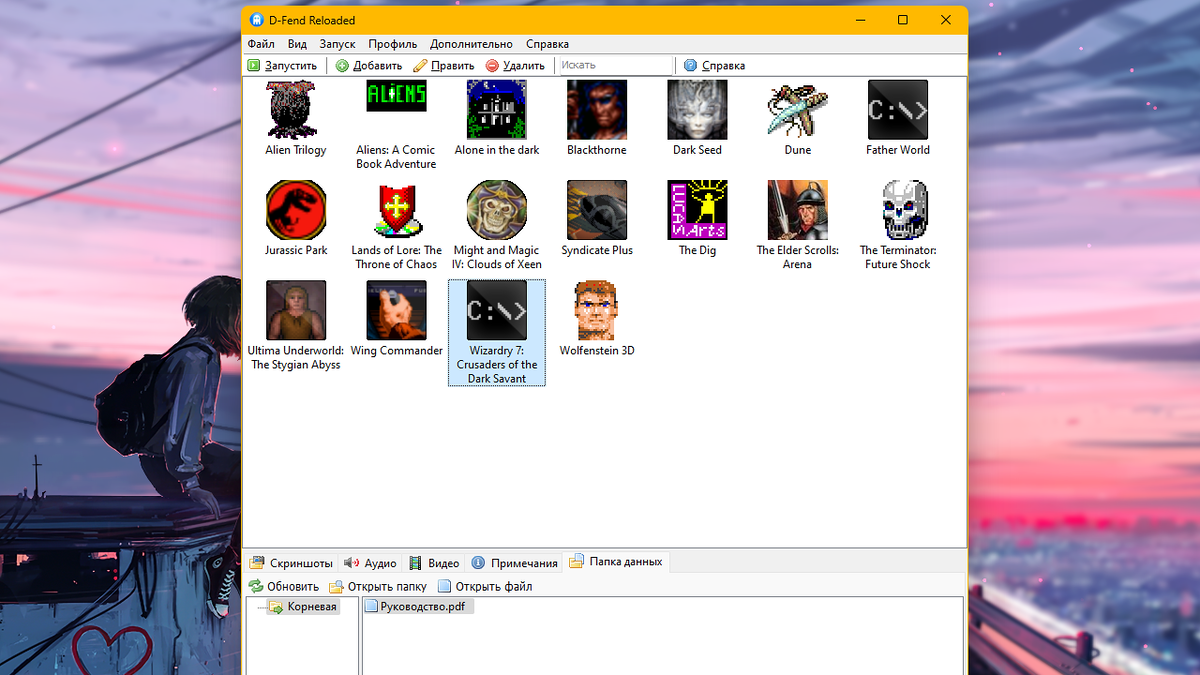Viewport: 1200px width, 675px height.
Task: Select the Dark Seed game icon
Action: (697, 109)
